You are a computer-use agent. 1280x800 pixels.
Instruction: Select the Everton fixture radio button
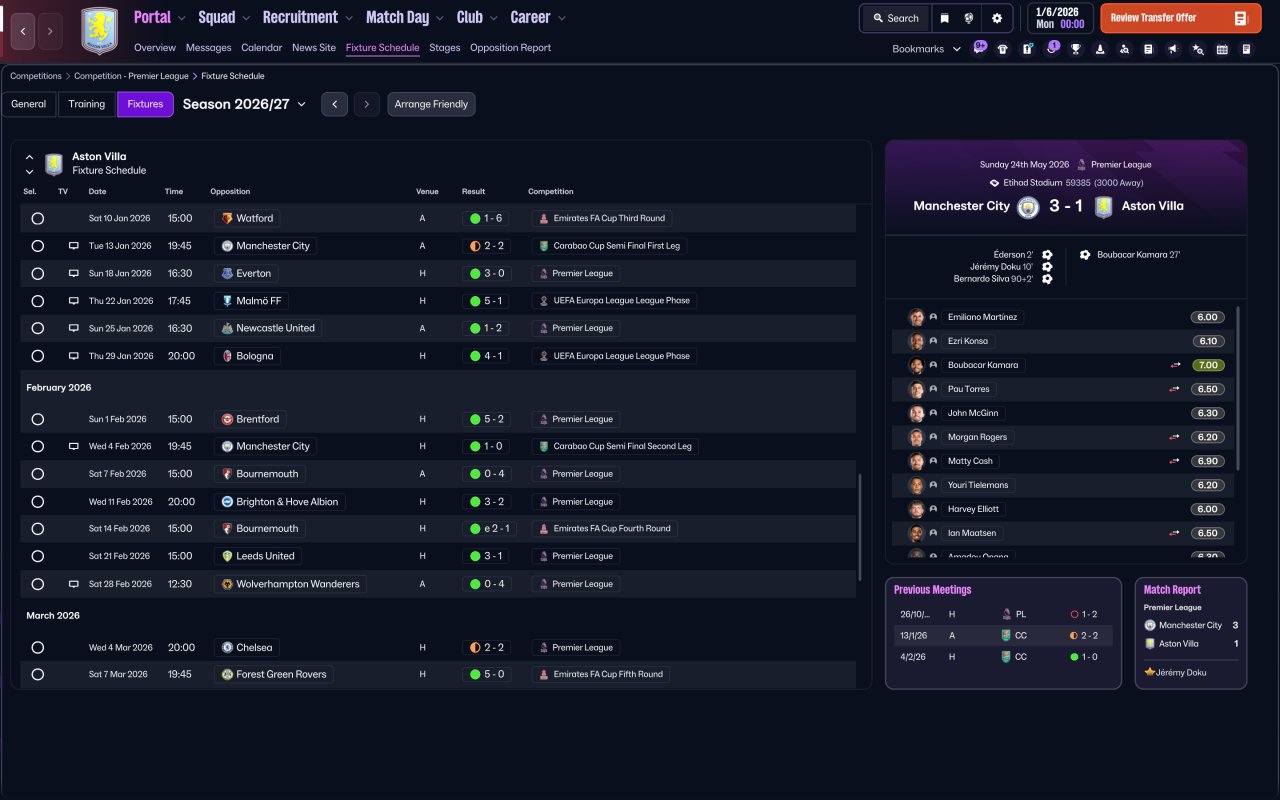(37, 273)
